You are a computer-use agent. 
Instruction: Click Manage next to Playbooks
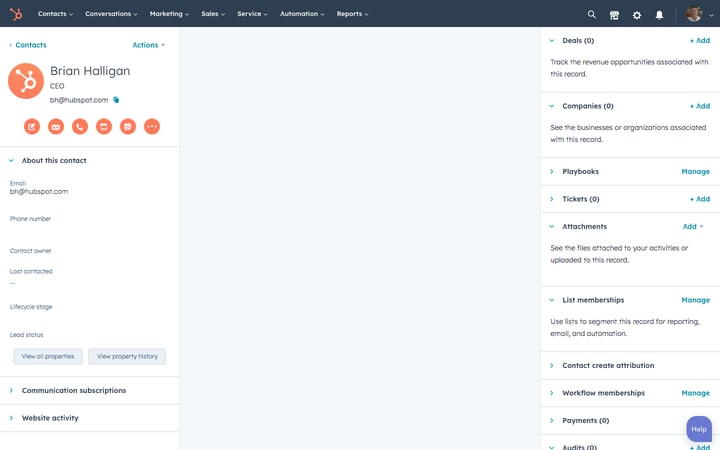(x=696, y=172)
